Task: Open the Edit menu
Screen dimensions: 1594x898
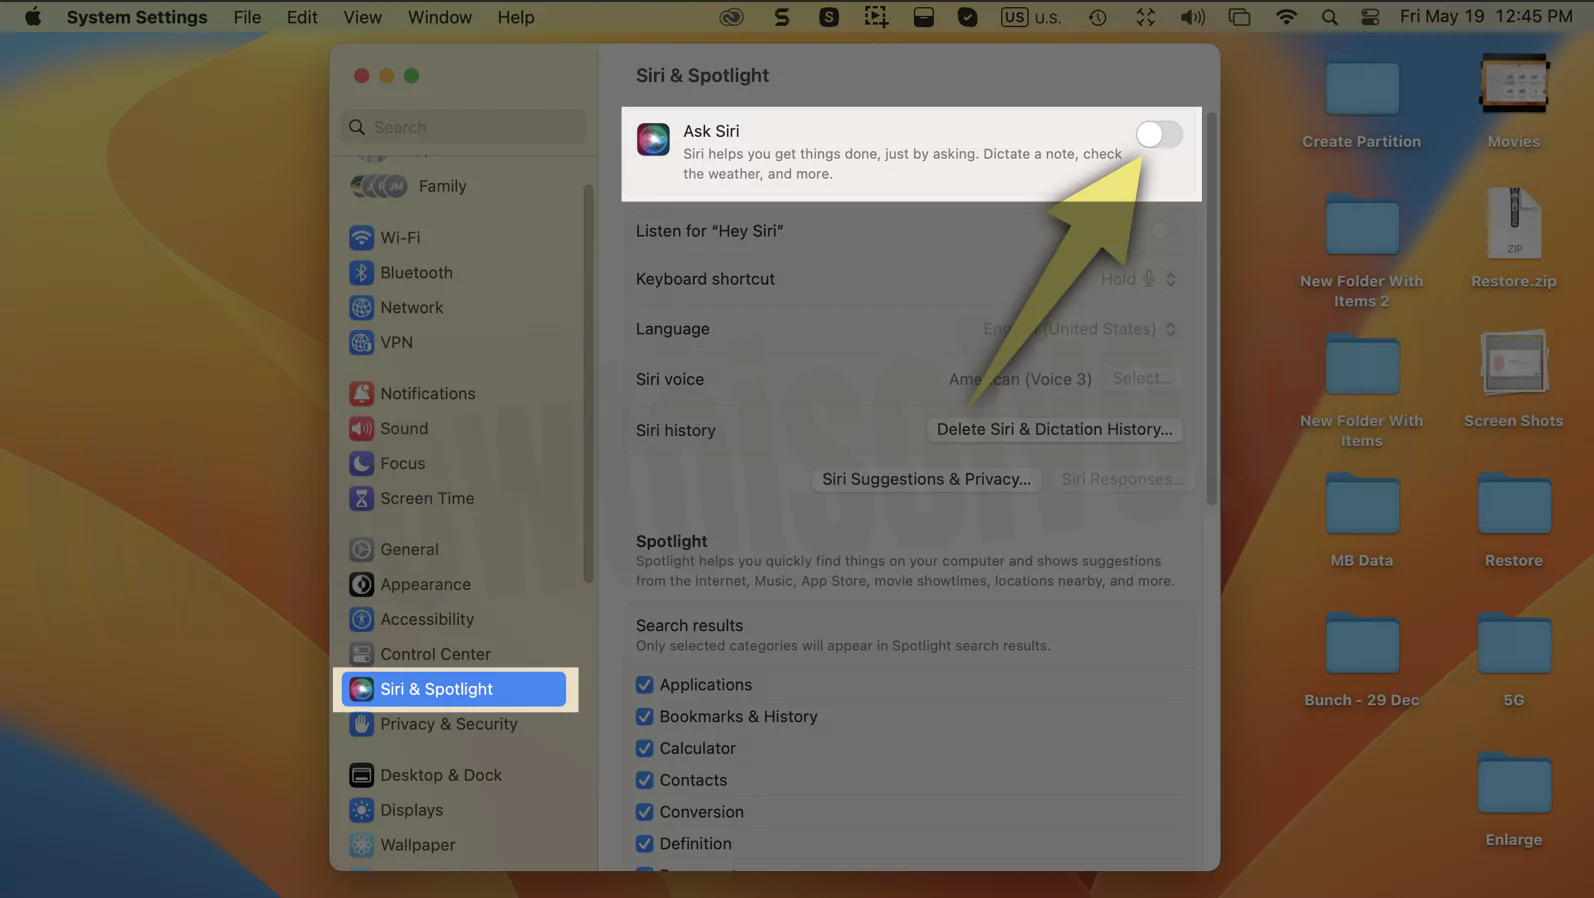Action: tap(302, 17)
